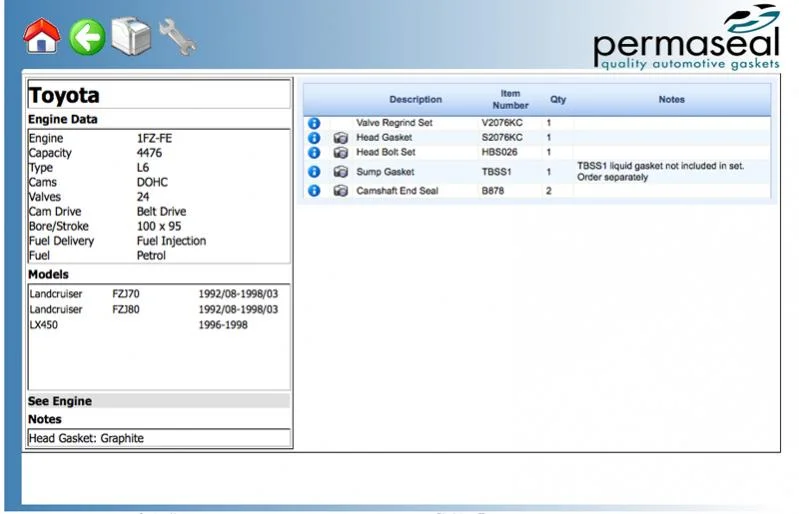The image size is (799, 514).
Task: Click the Petrol fuel value
Action: [x=151, y=255]
